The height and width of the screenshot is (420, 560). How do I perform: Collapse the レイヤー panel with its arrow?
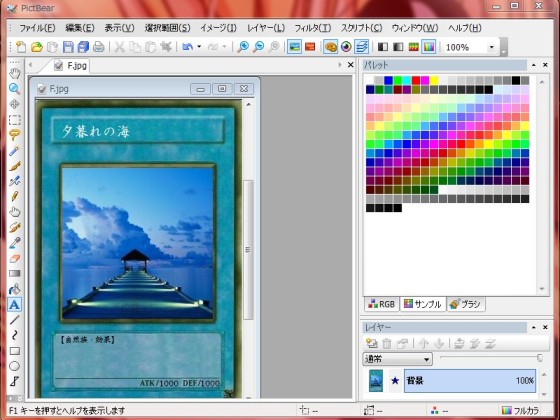pos(534,327)
